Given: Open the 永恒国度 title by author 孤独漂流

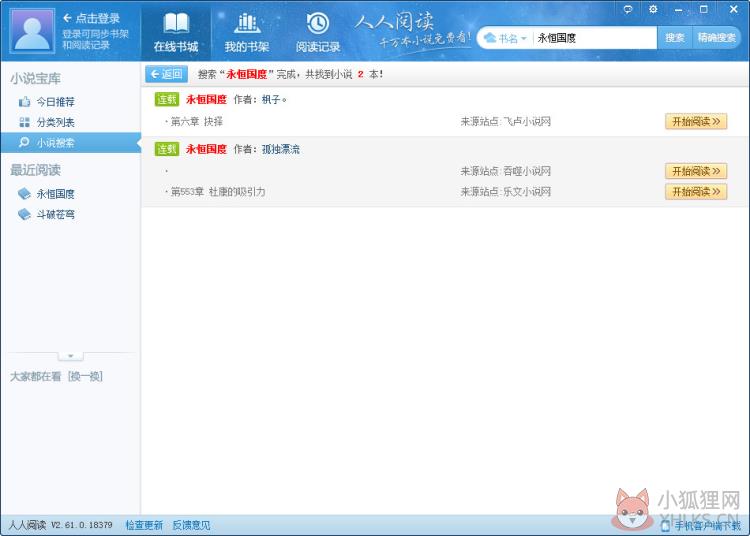Looking at the screenshot, I should 206,149.
